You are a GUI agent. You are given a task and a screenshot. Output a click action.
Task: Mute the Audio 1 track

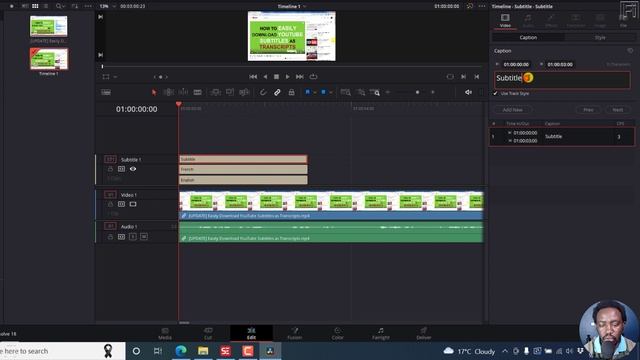pos(144,237)
